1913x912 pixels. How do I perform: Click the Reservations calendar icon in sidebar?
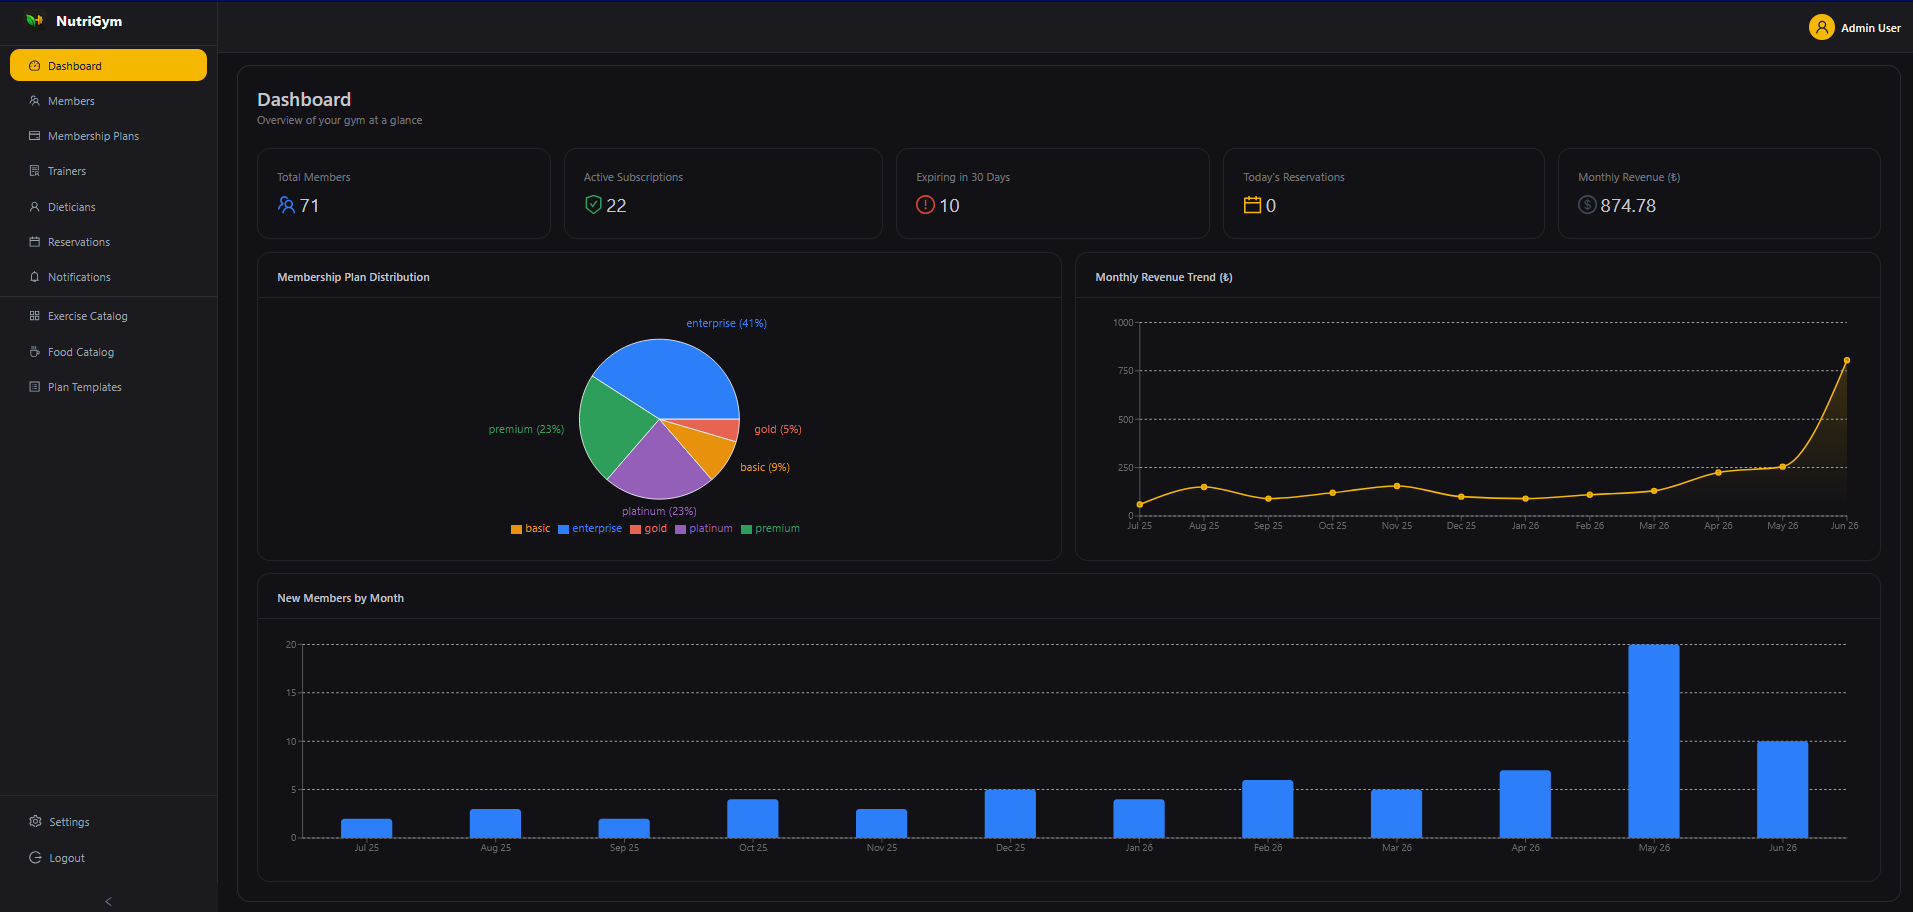pos(35,242)
